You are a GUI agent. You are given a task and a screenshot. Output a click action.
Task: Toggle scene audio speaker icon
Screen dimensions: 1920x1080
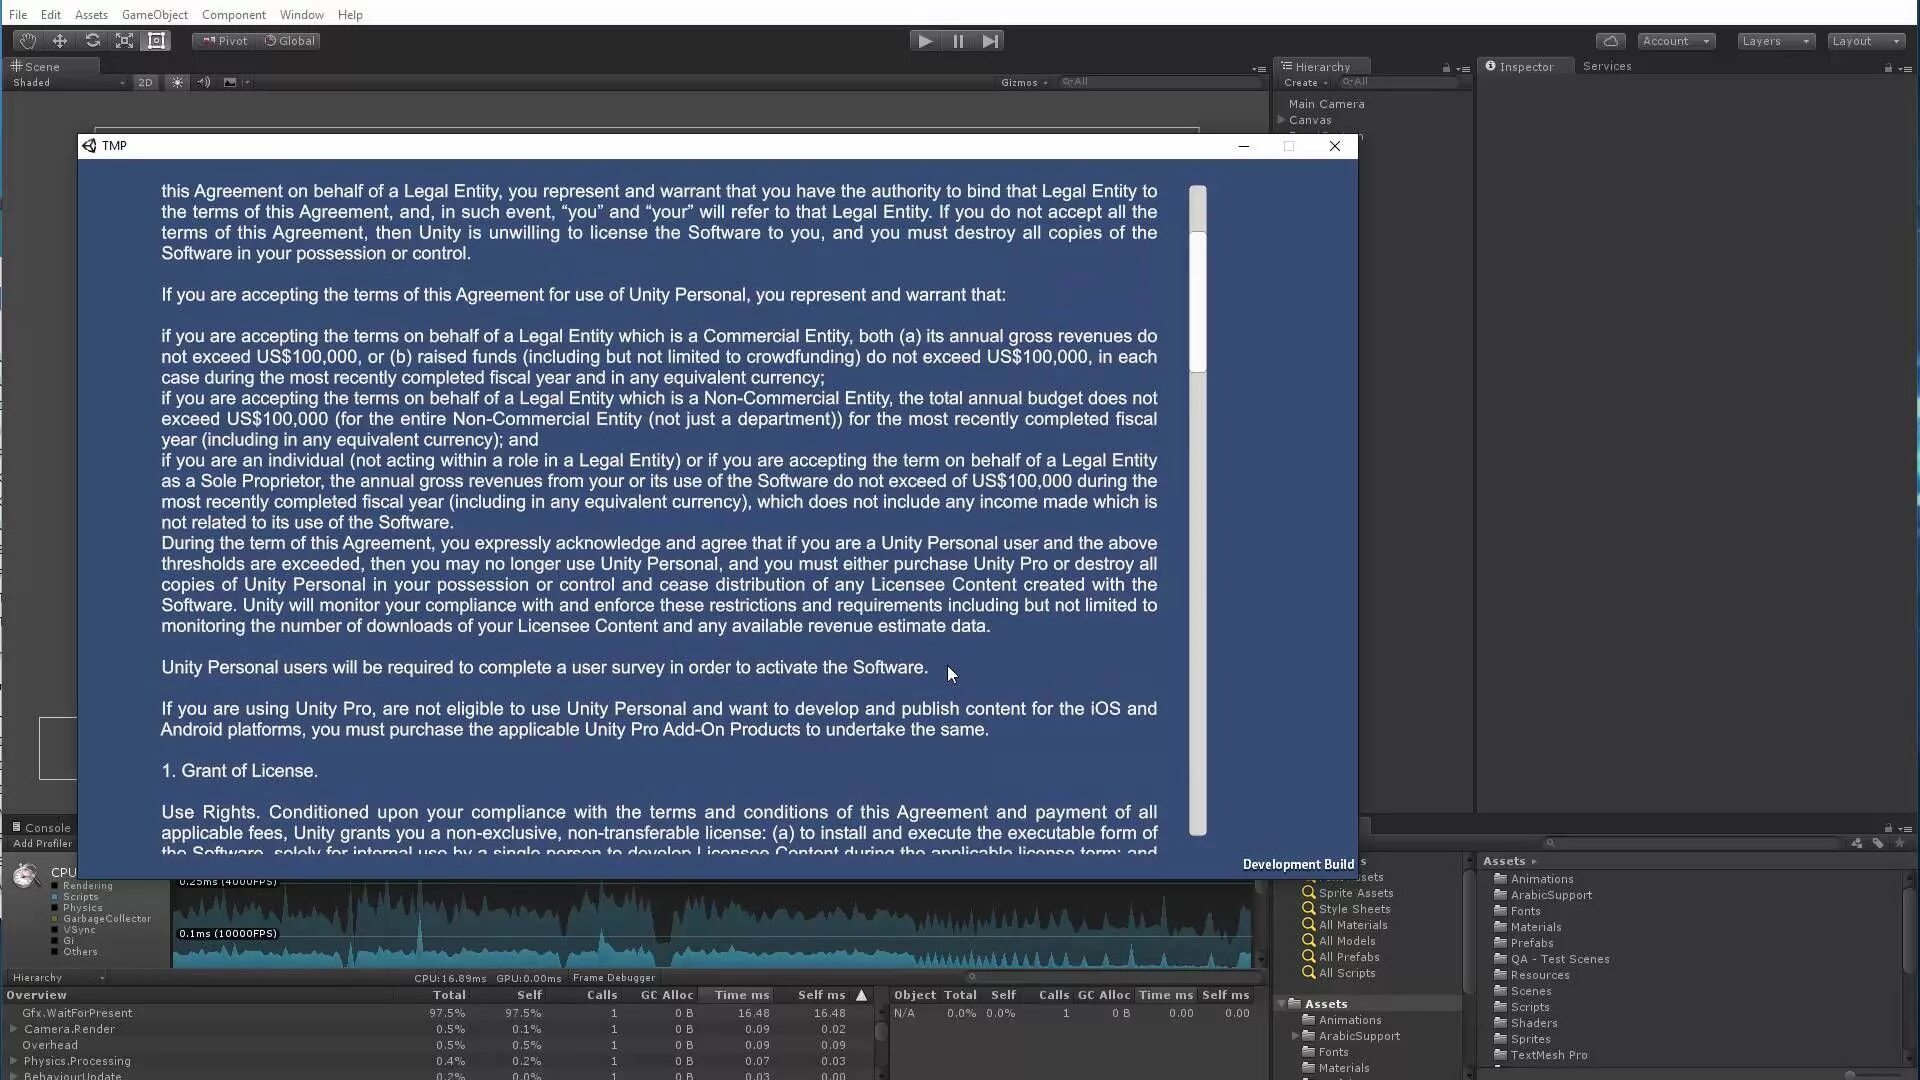204,83
